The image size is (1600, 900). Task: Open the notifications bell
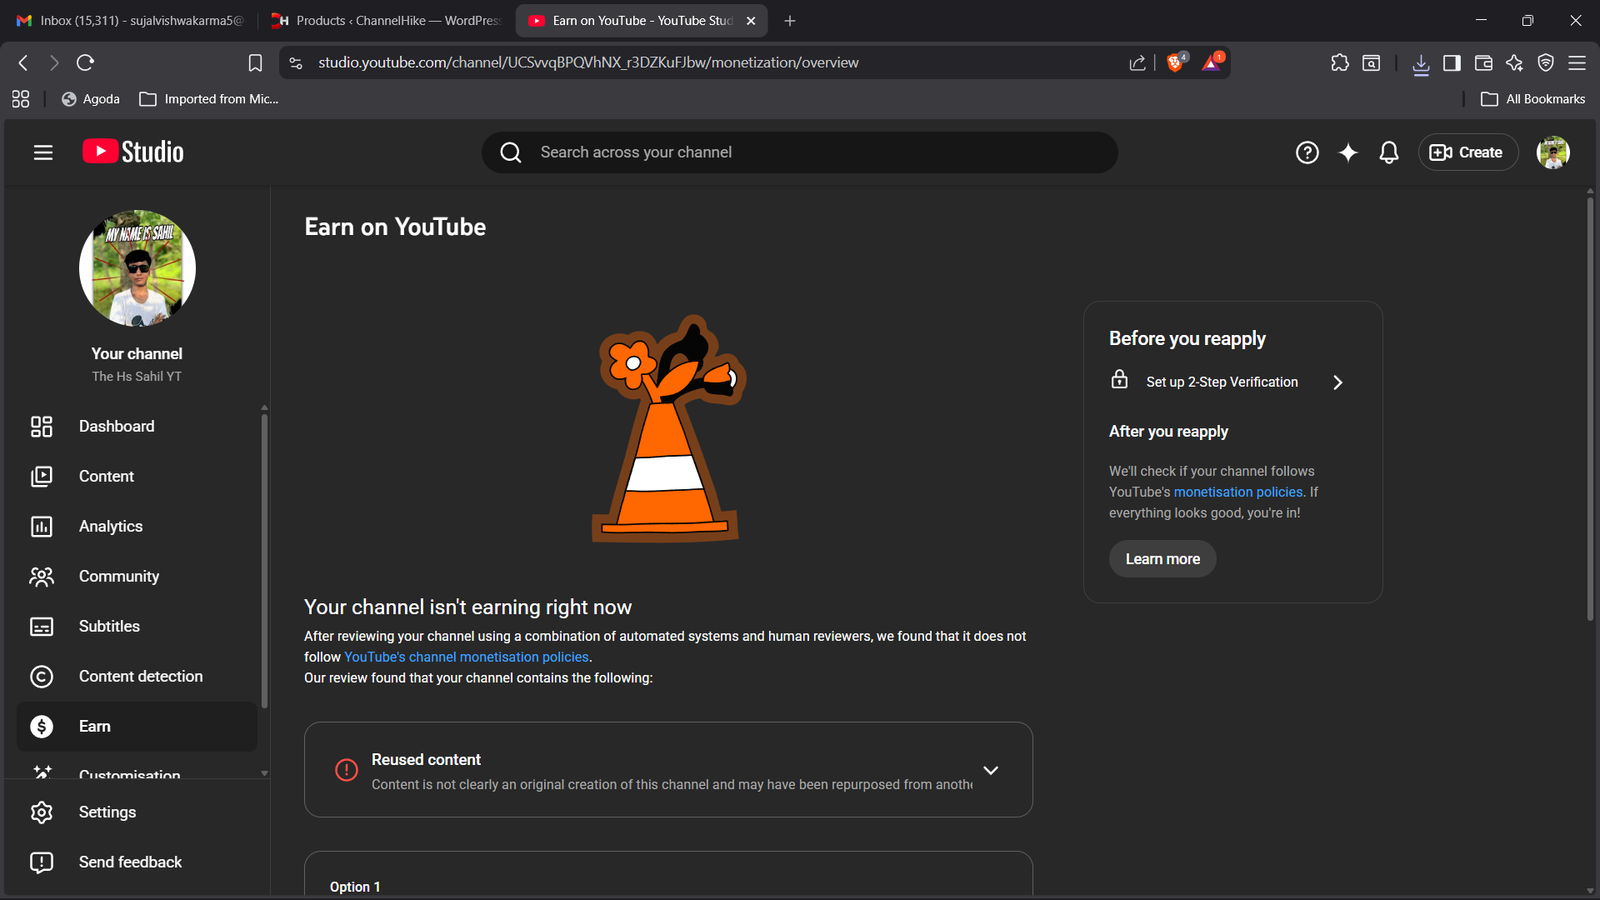click(x=1389, y=152)
